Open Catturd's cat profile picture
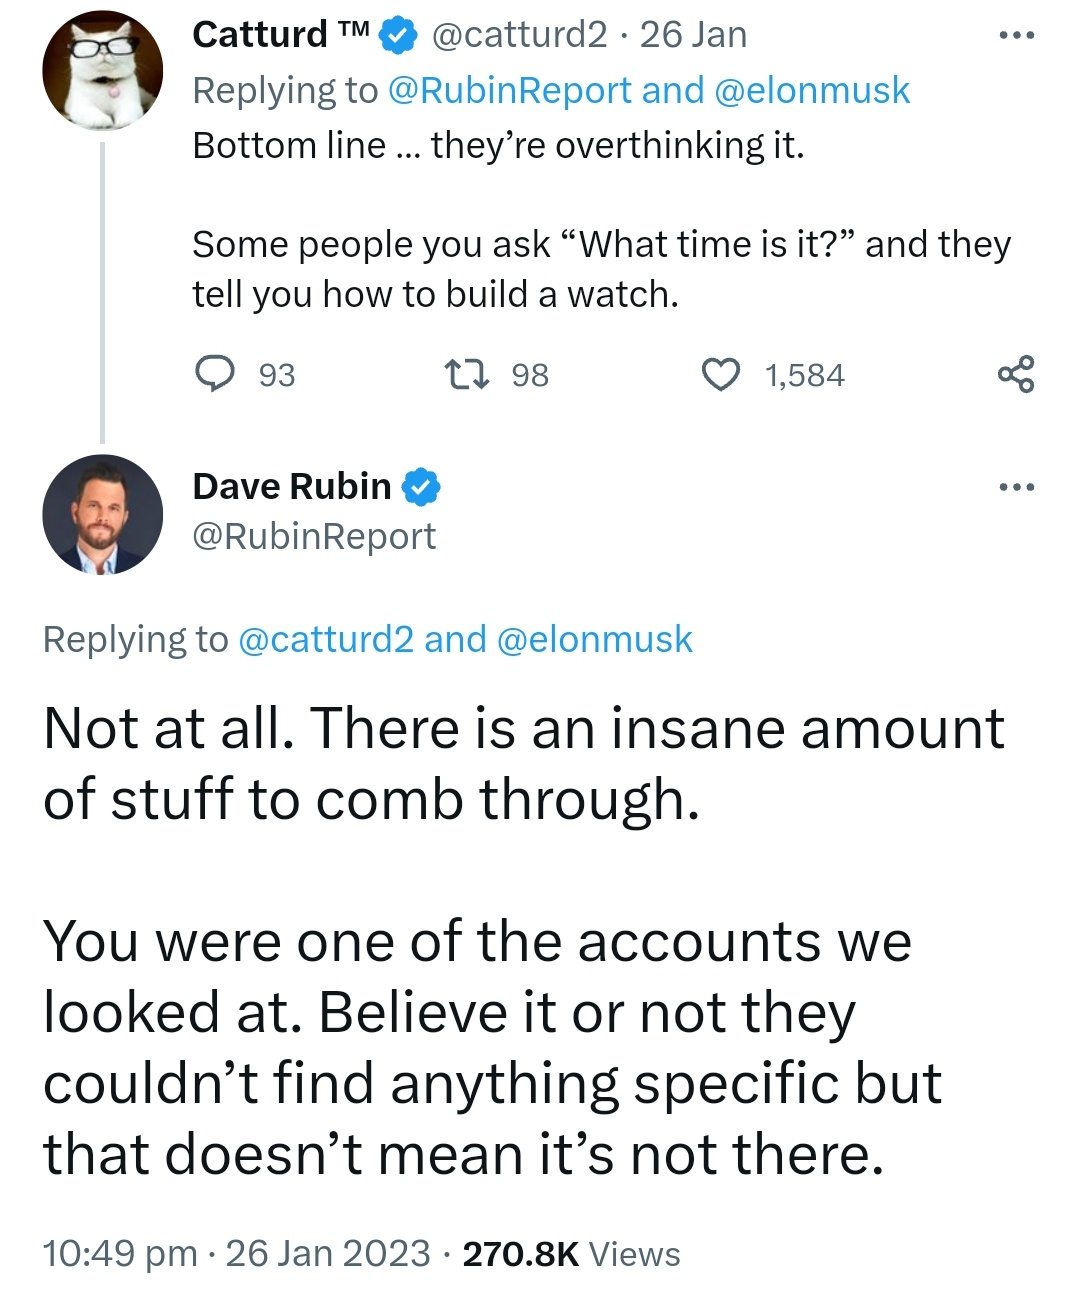This screenshot has width=1066, height=1297. pos(102,72)
